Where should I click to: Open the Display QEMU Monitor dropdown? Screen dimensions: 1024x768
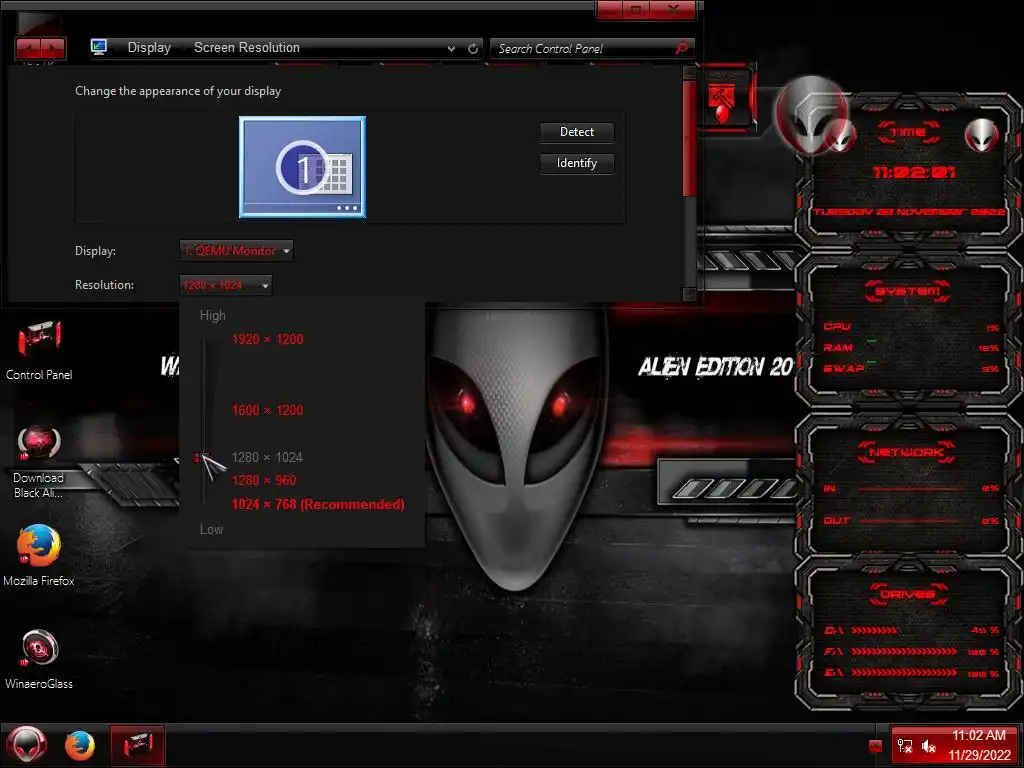click(236, 251)
